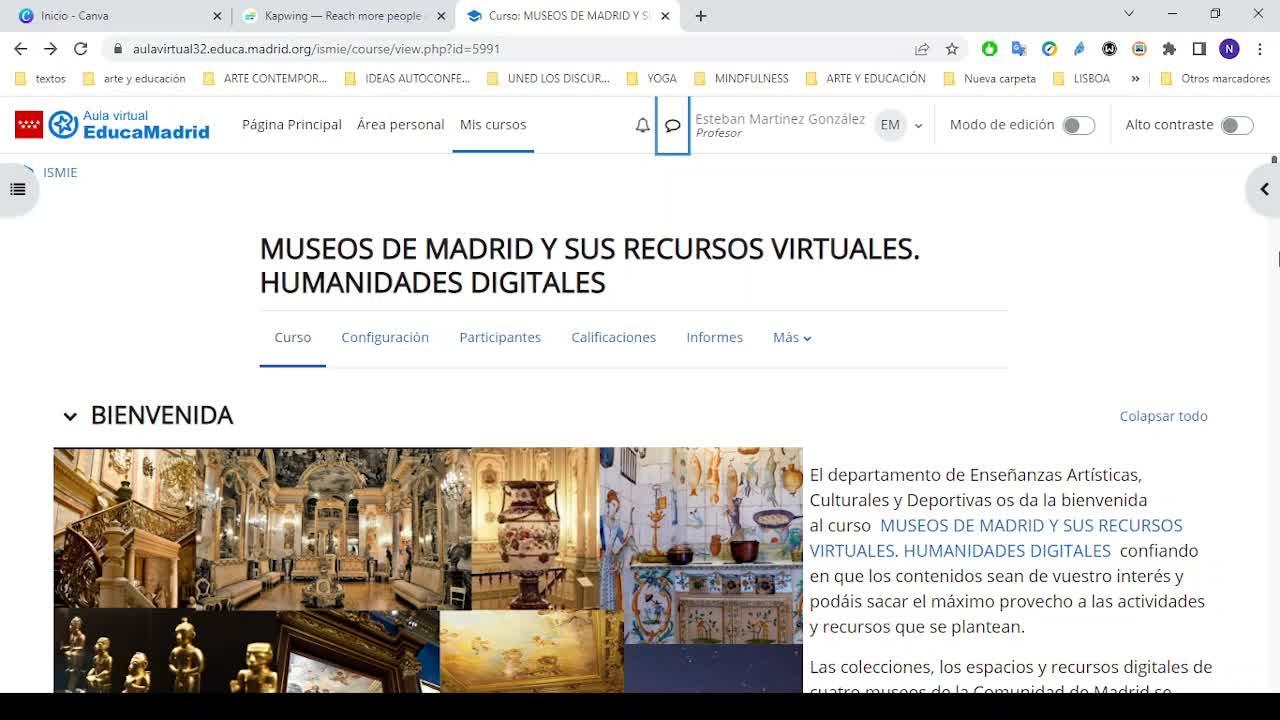Reload the current page

80,48
